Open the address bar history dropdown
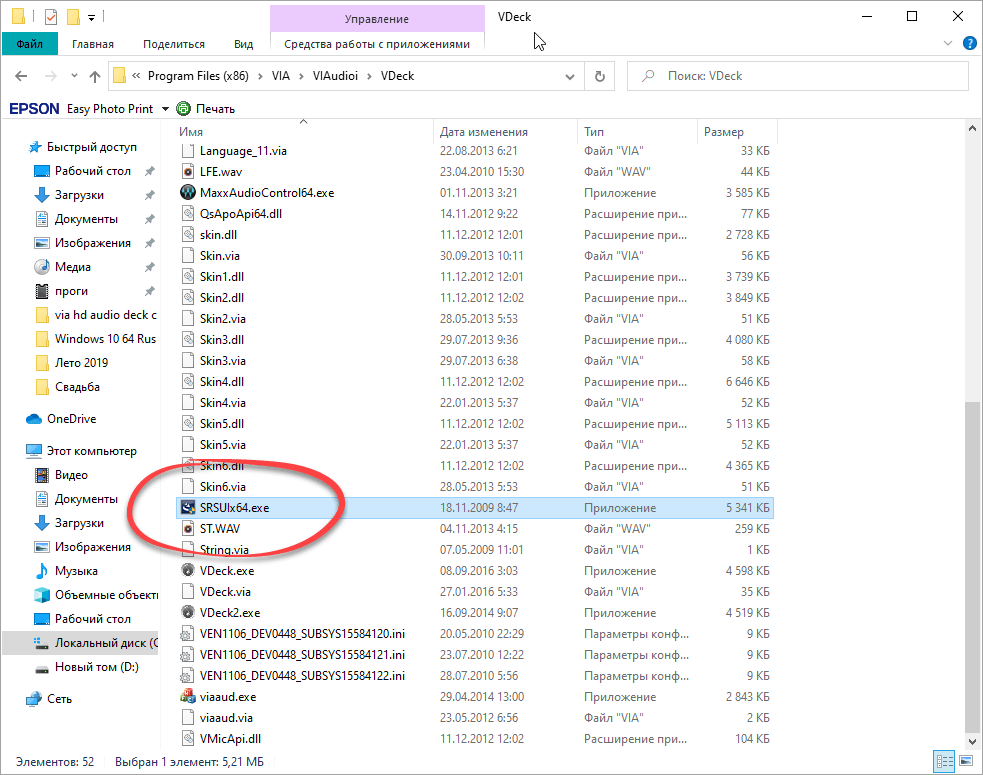Viewport: 983px width, 775px height. coord(569,76)
